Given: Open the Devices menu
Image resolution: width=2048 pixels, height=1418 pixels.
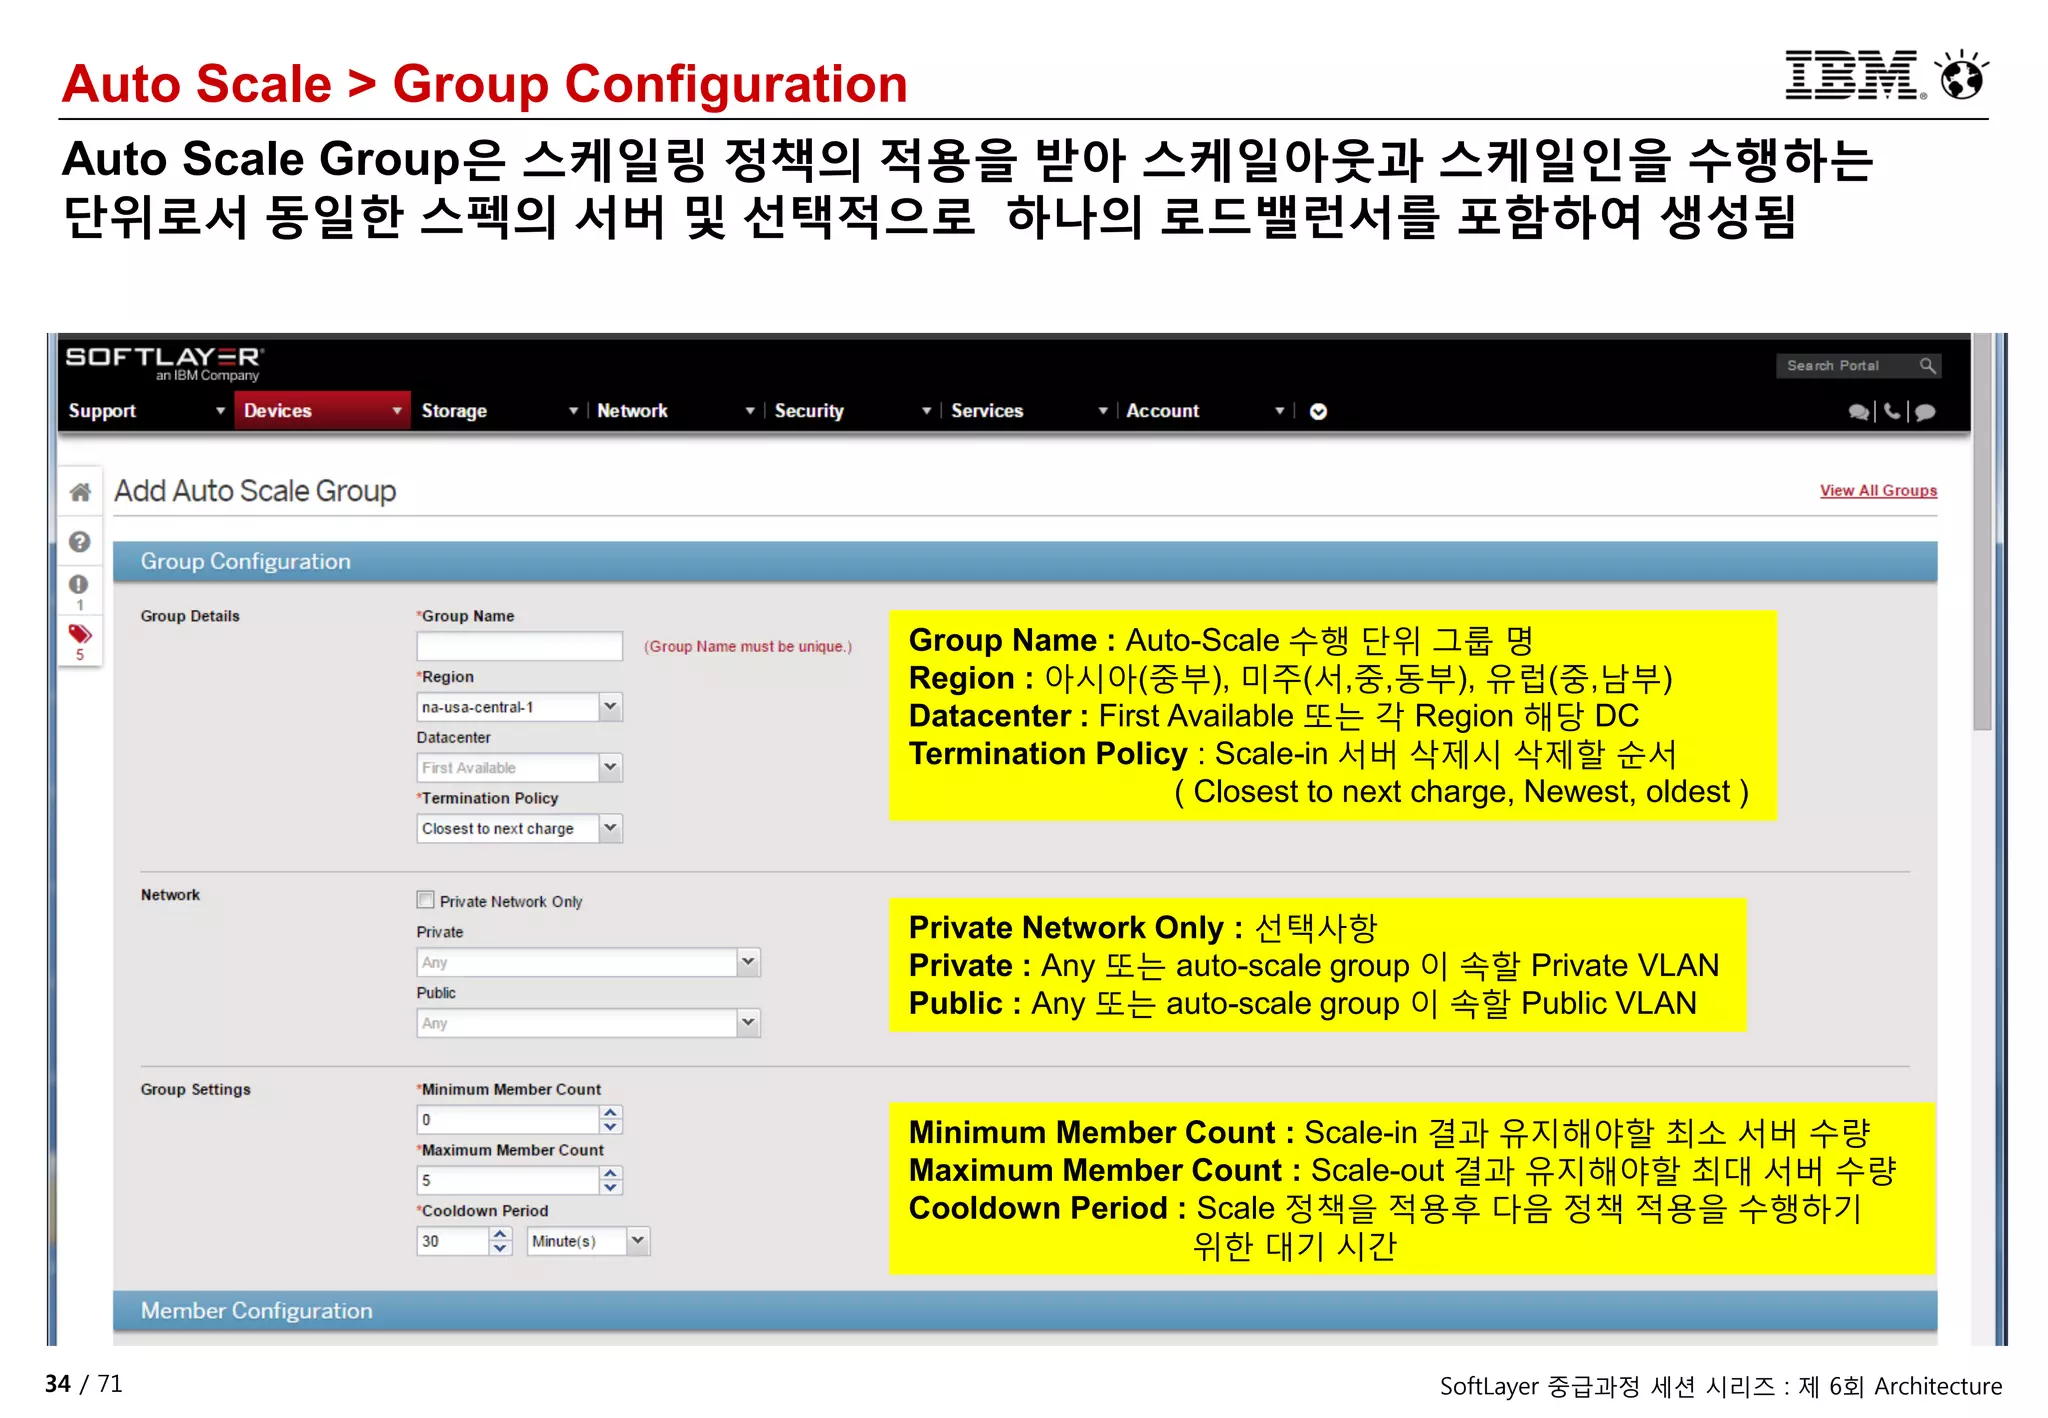Looking at the screenshot, I should pos(322,411).
